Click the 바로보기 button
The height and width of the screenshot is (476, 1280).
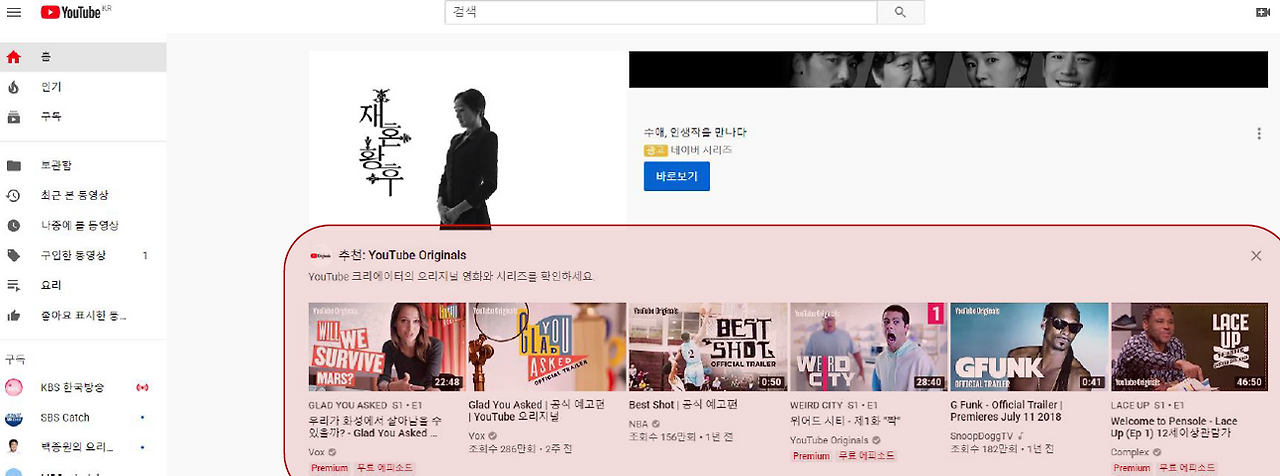coord(676,176)
